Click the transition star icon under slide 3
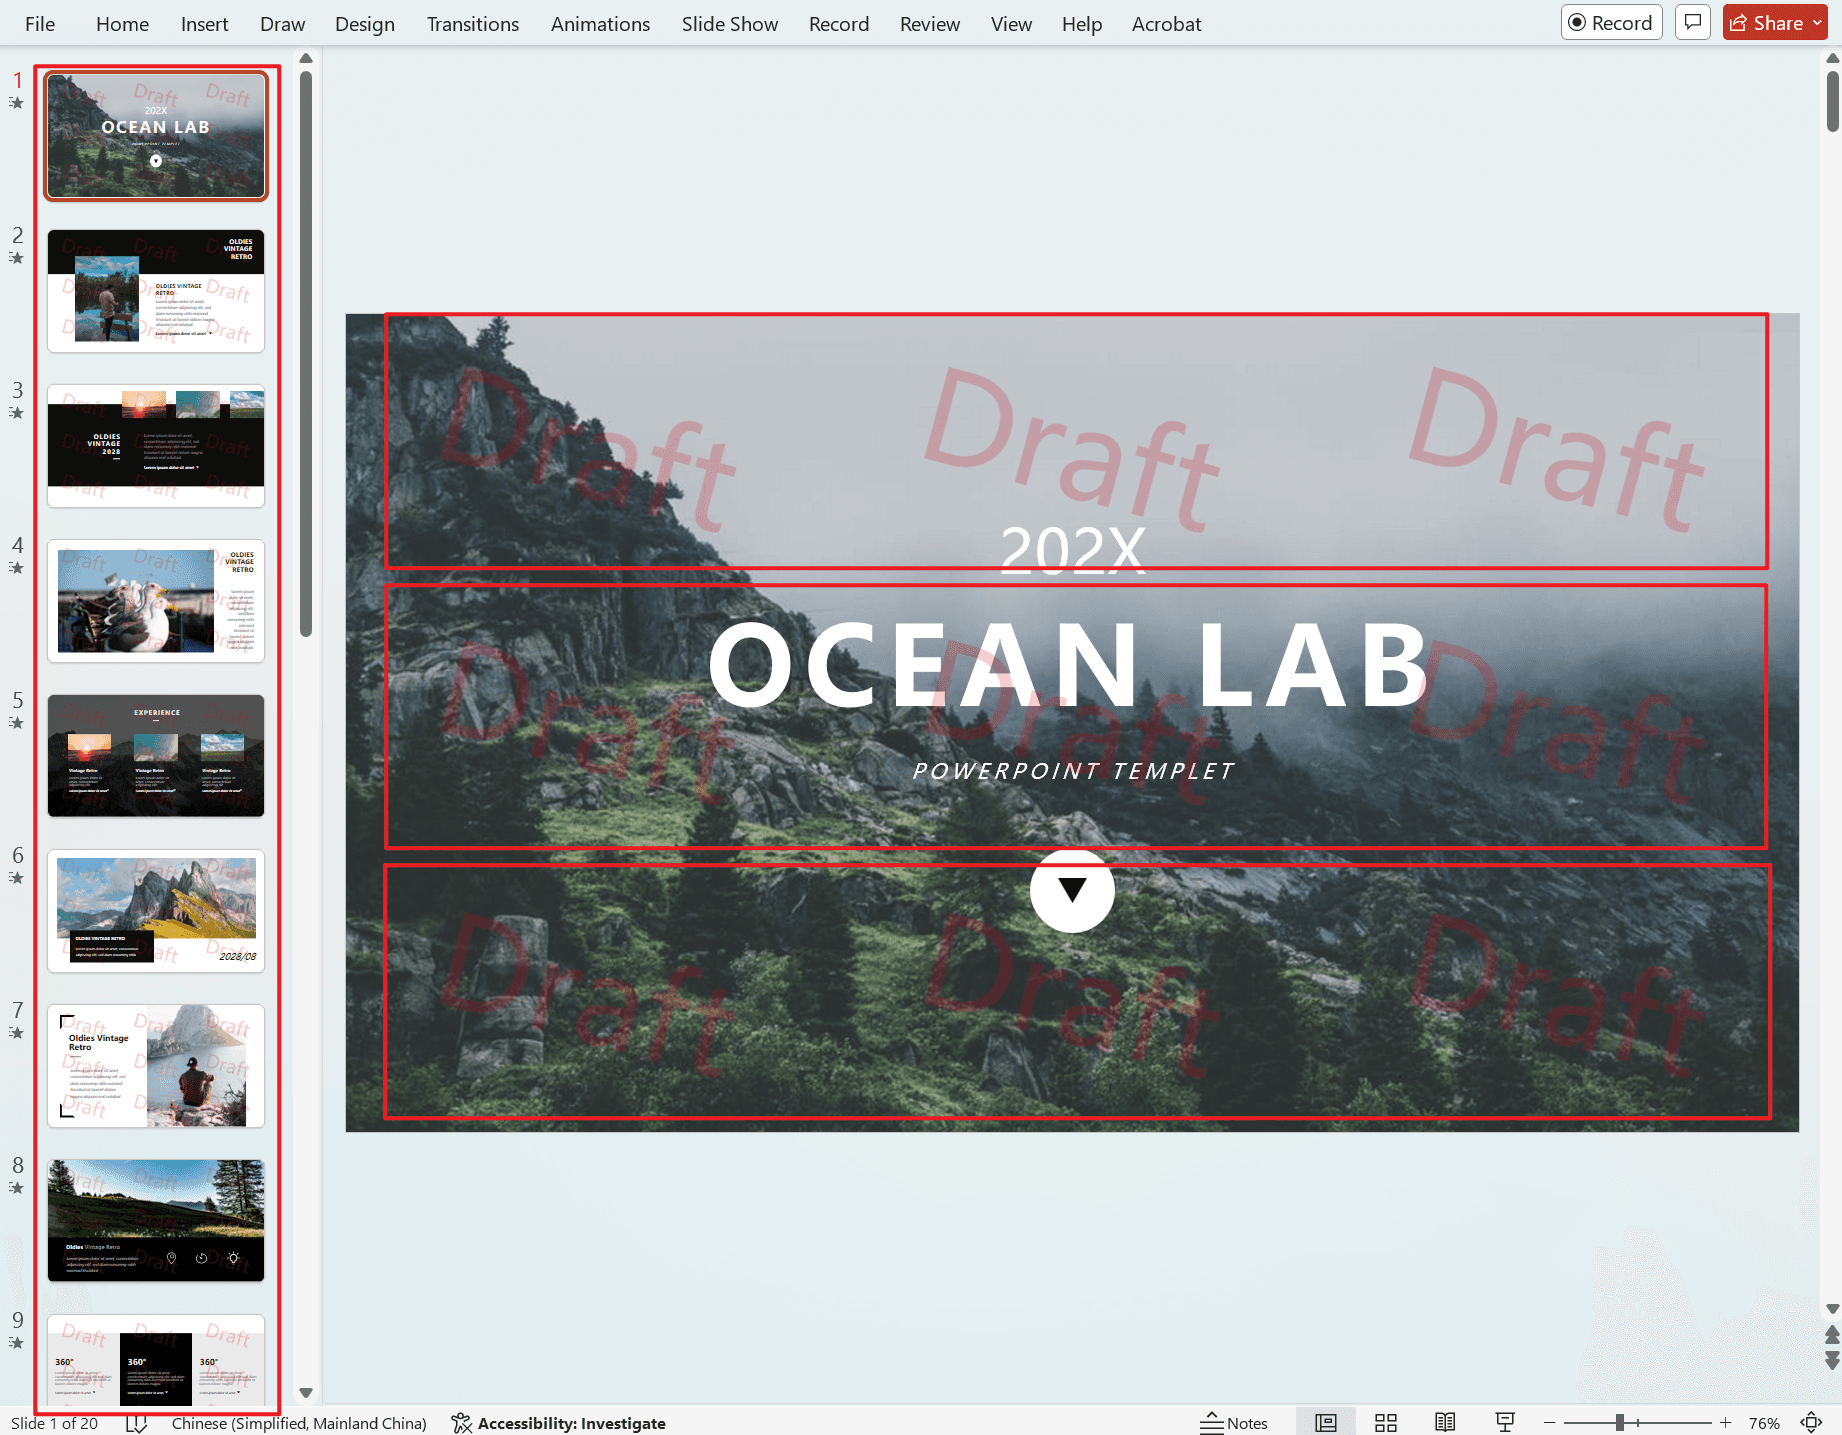Viewport: 1842px width, 1435px height. [16, 413]
